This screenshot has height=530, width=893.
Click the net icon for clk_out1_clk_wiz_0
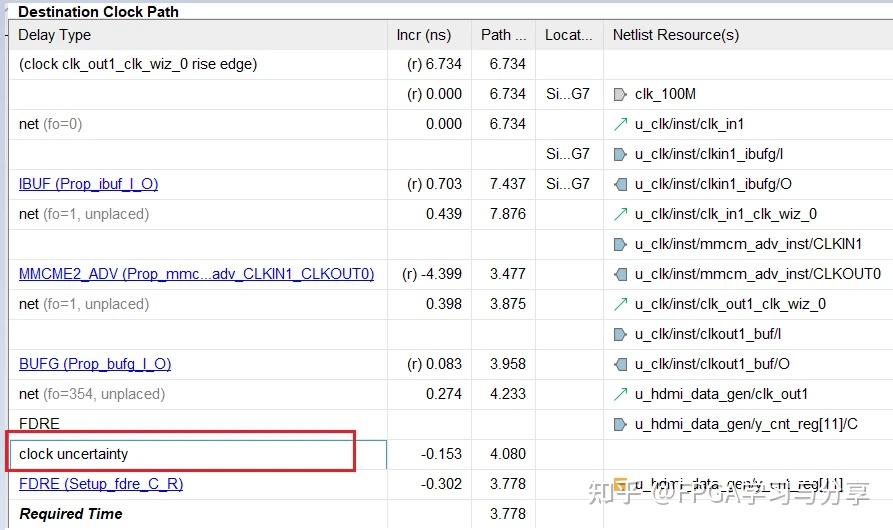pos(620,304)
